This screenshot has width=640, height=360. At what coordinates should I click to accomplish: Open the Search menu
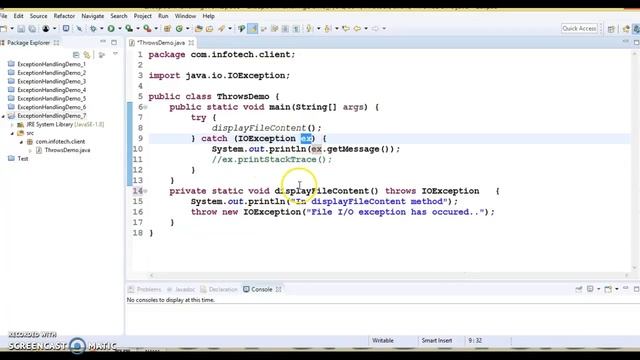[119, 16]
